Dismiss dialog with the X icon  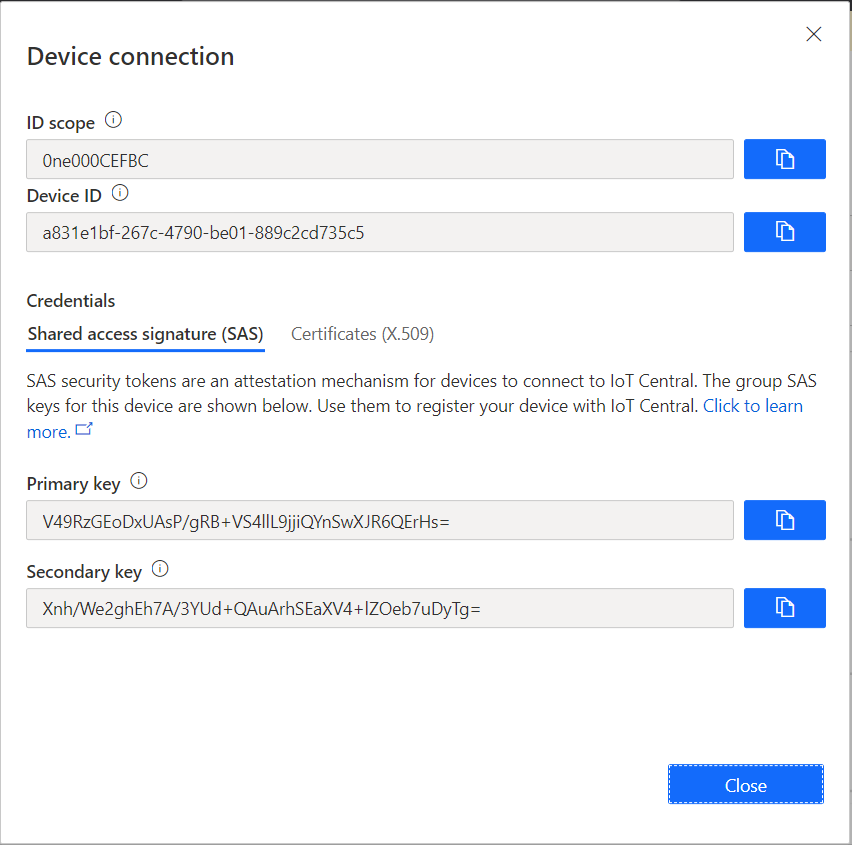point(814,35)
